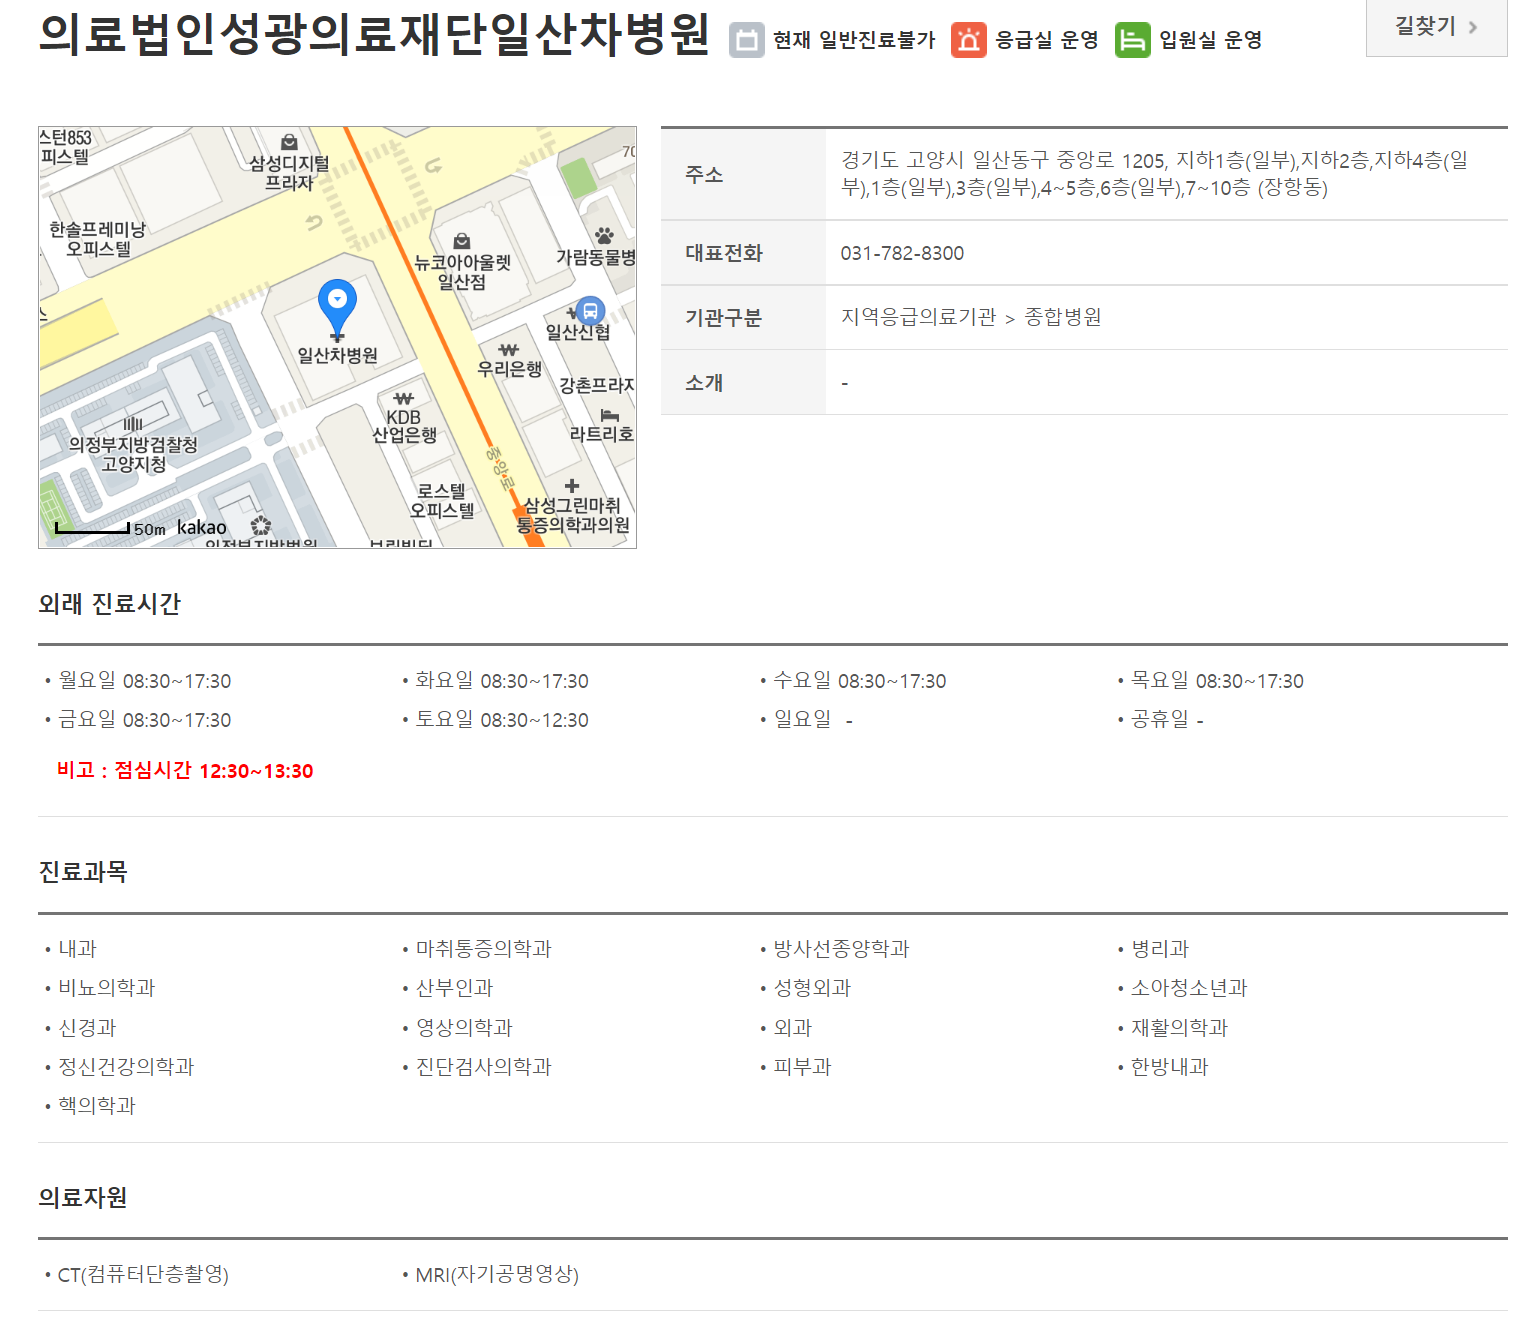Click 현재 일반진료불가 status label

click(x=853, y=40)
